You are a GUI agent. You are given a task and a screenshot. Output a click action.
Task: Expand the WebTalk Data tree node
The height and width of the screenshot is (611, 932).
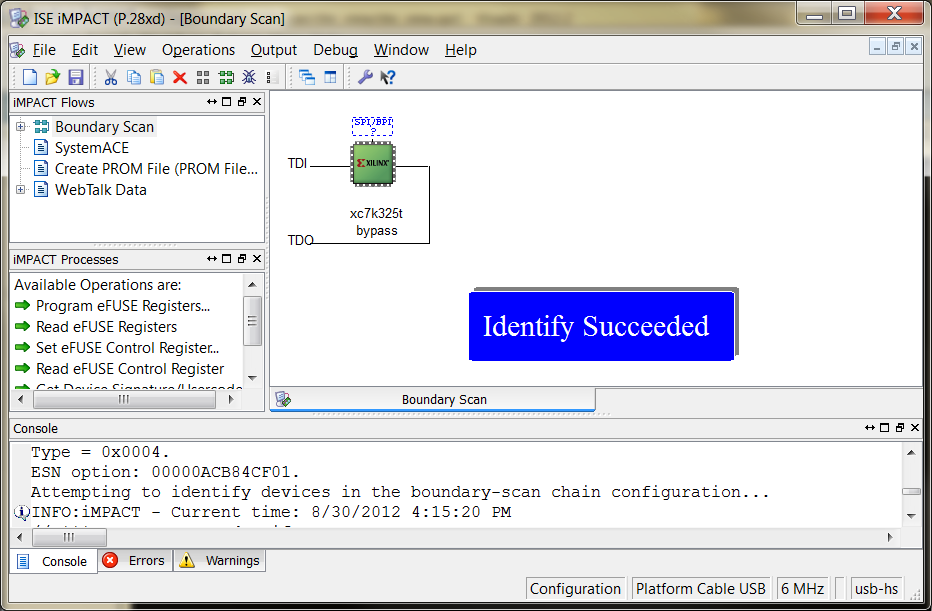pos(20,190)
